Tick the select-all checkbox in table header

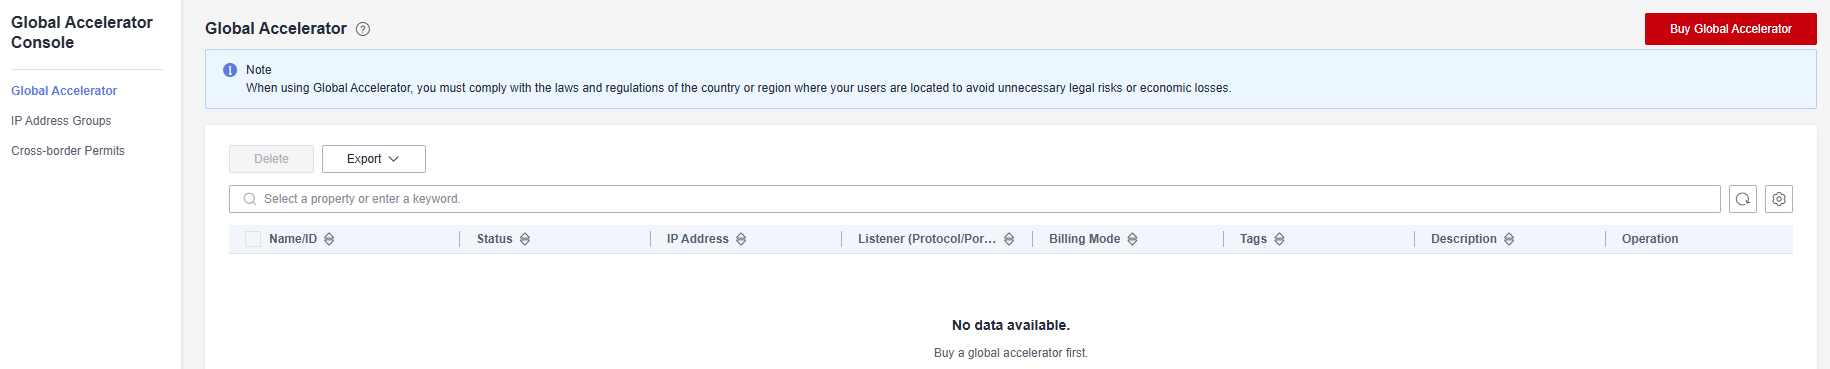(x=253, y=239)
